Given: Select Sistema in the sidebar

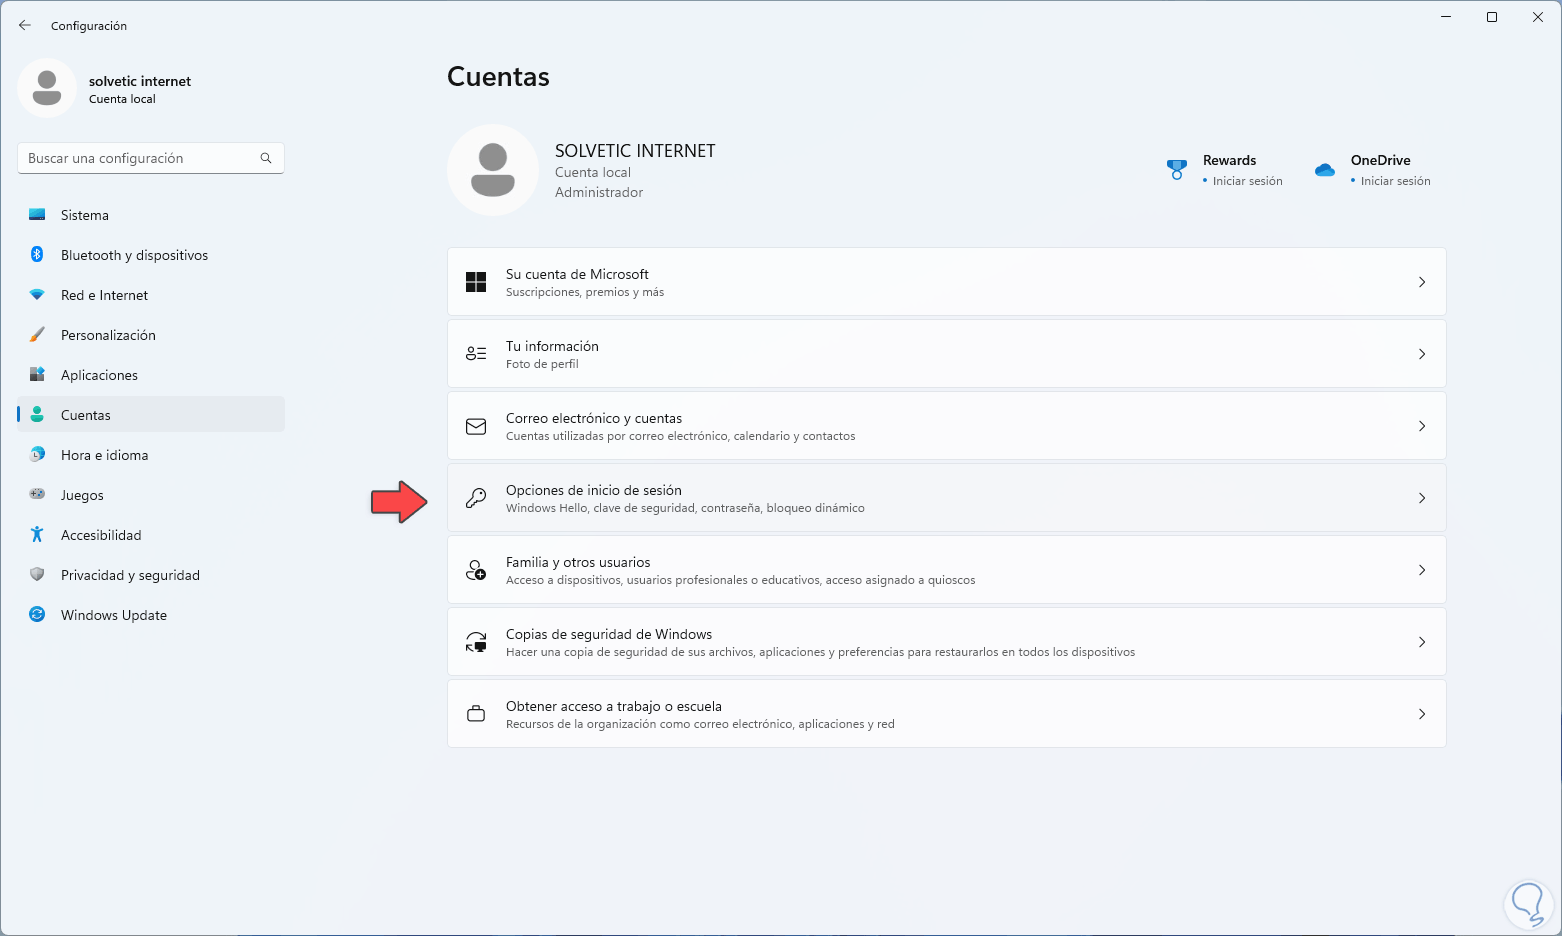Looking at the screenshot, I should pyautogui.click(x=85, y=215).
